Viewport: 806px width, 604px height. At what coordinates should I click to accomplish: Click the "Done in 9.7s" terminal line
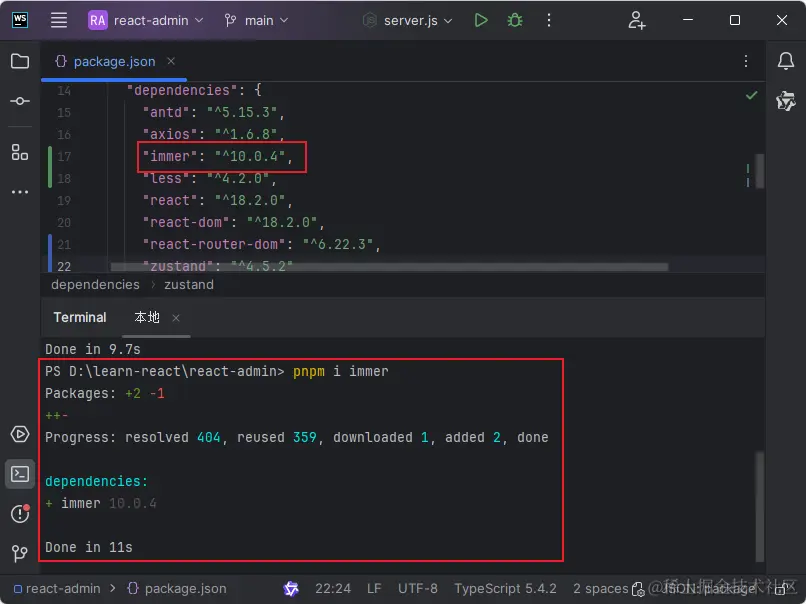click(x=93, y=350)
